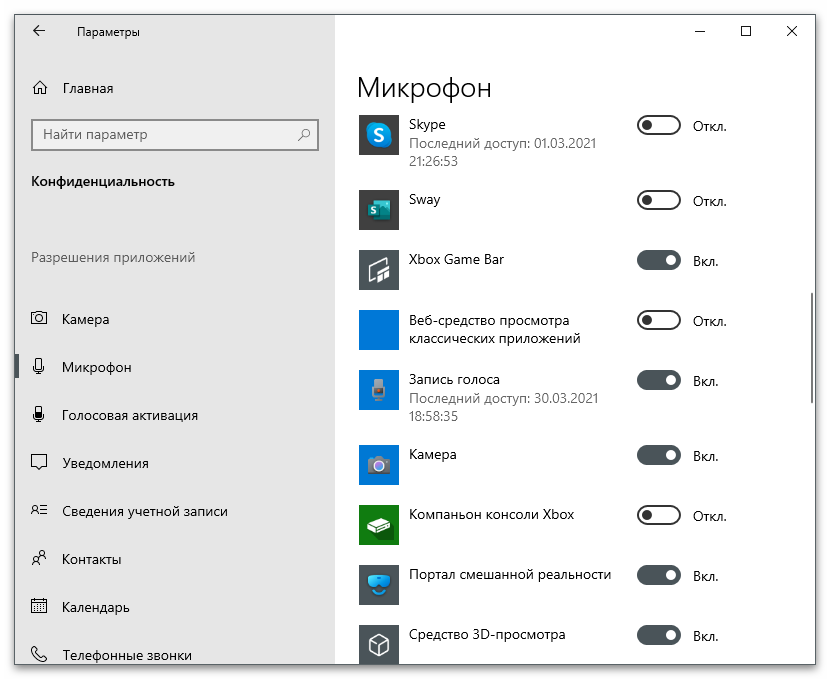Click the Sway app icon

tap(378, 210)
